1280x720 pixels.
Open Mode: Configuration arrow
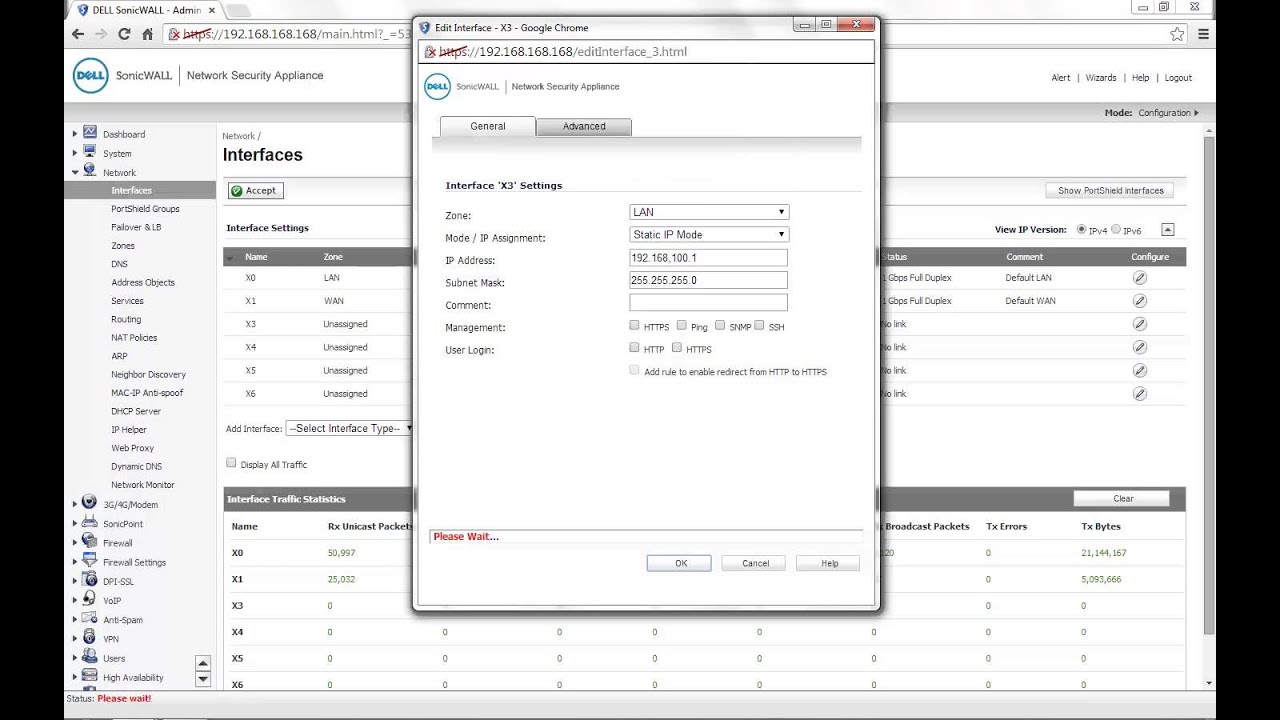[1196, 113]
